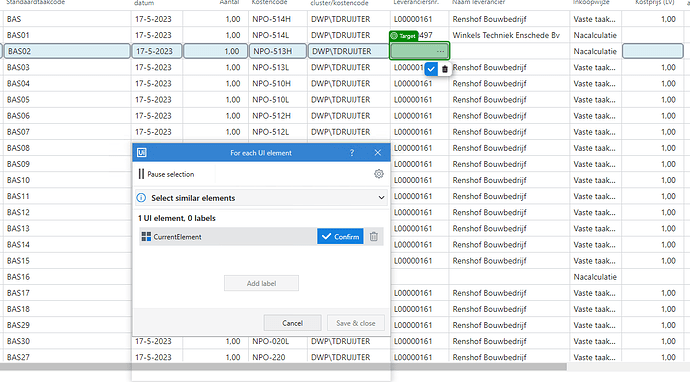This screenshot has height=382, width=690.
Task: Click info icon beside Select similar elements
Action: pos(141,198)
